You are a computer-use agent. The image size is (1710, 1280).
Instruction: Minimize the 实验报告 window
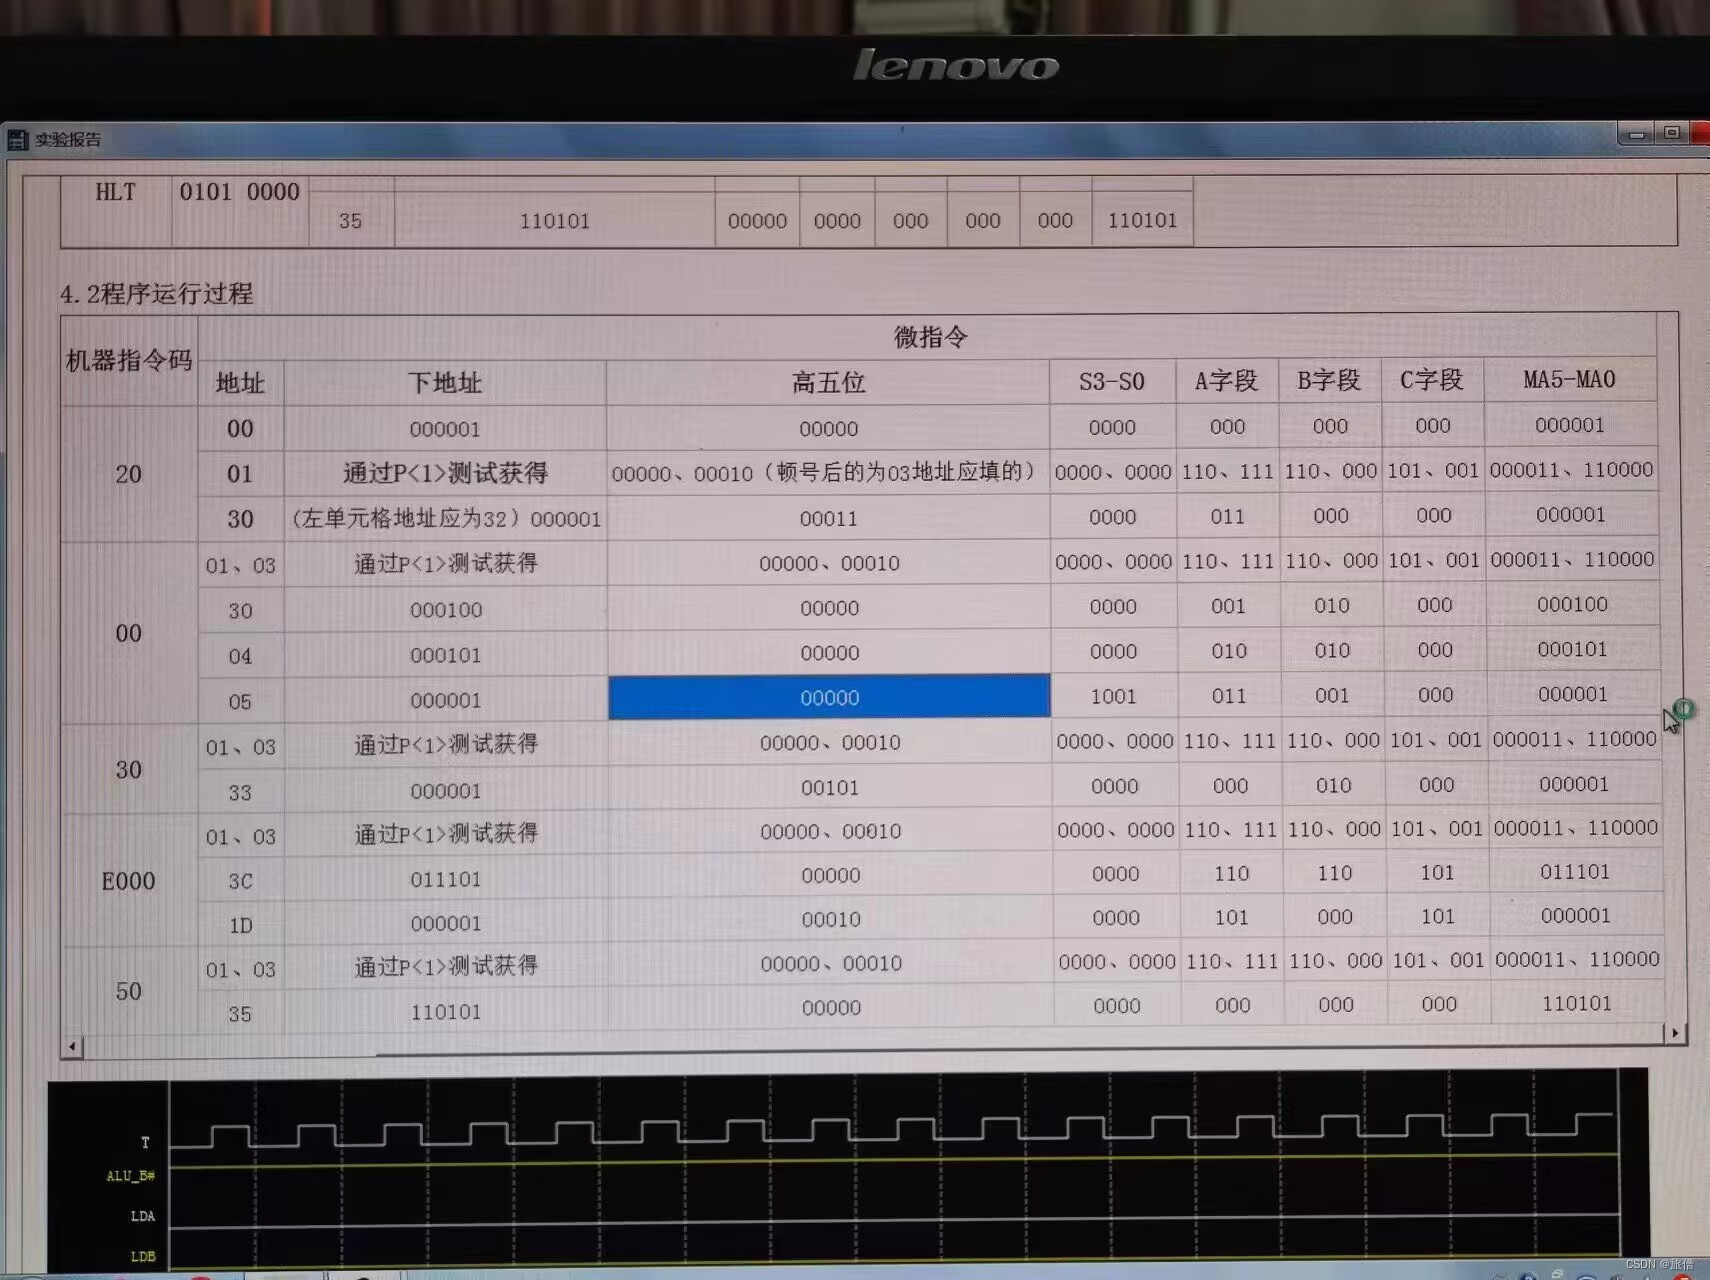(x=1637, y=133)
